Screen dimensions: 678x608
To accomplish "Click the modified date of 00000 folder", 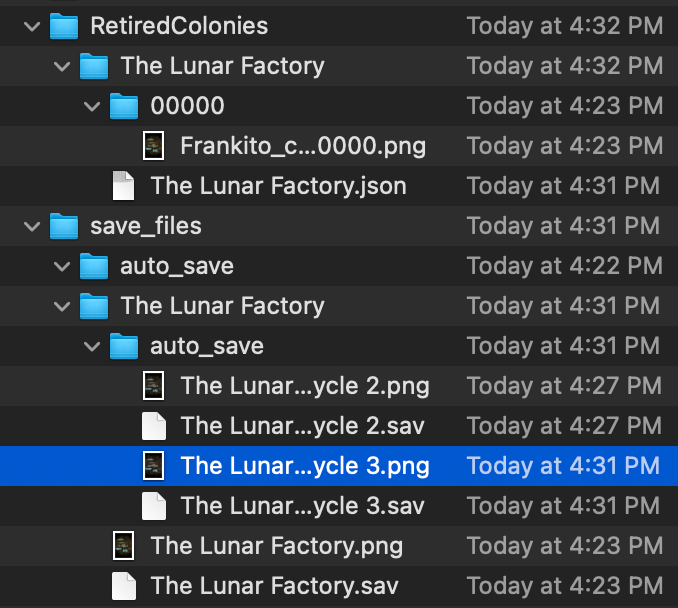I will (564, 106).
